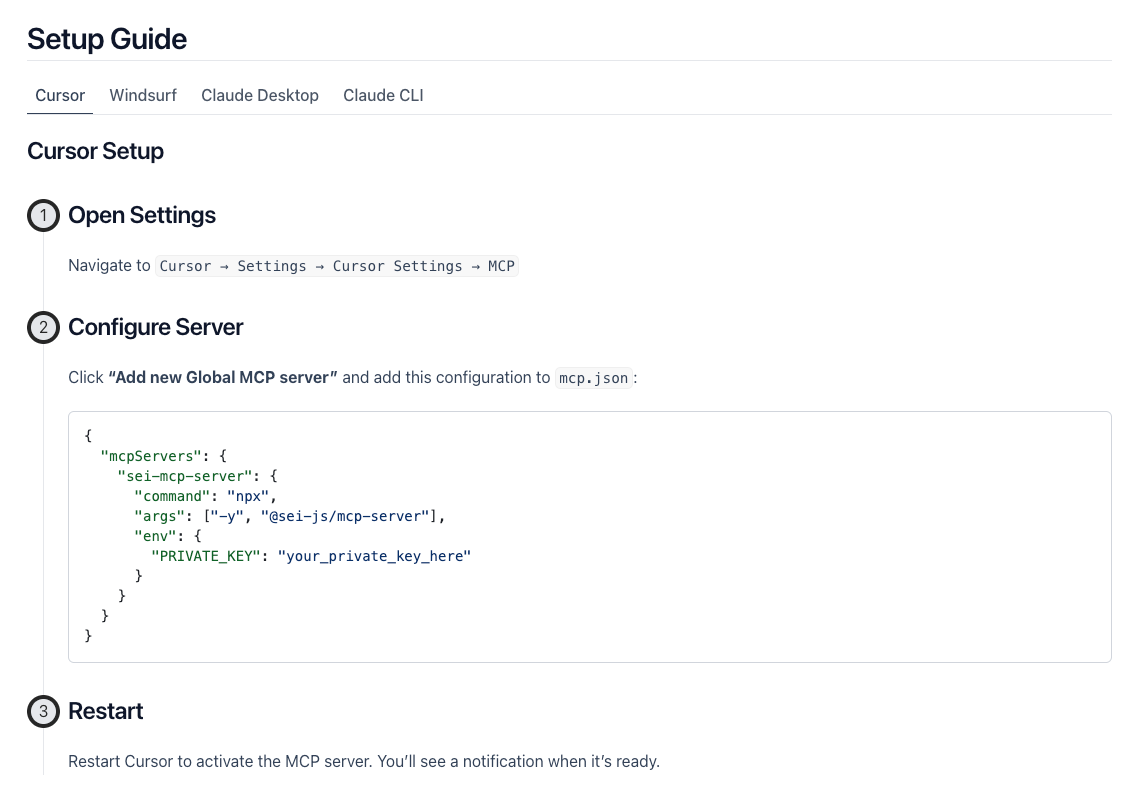The width and height of the screenshot is (1135, 785).
Task: Click the active Cursor tab
Action: pos(60,96)
